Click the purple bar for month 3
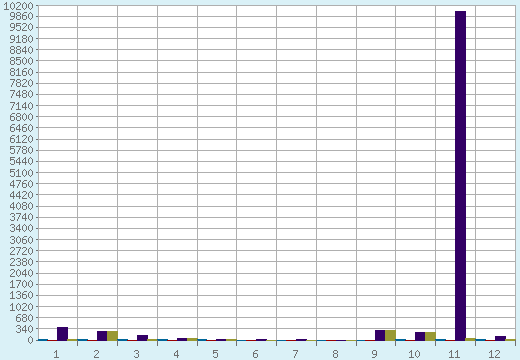Screen dimensions: 520x360 (142, 338)
